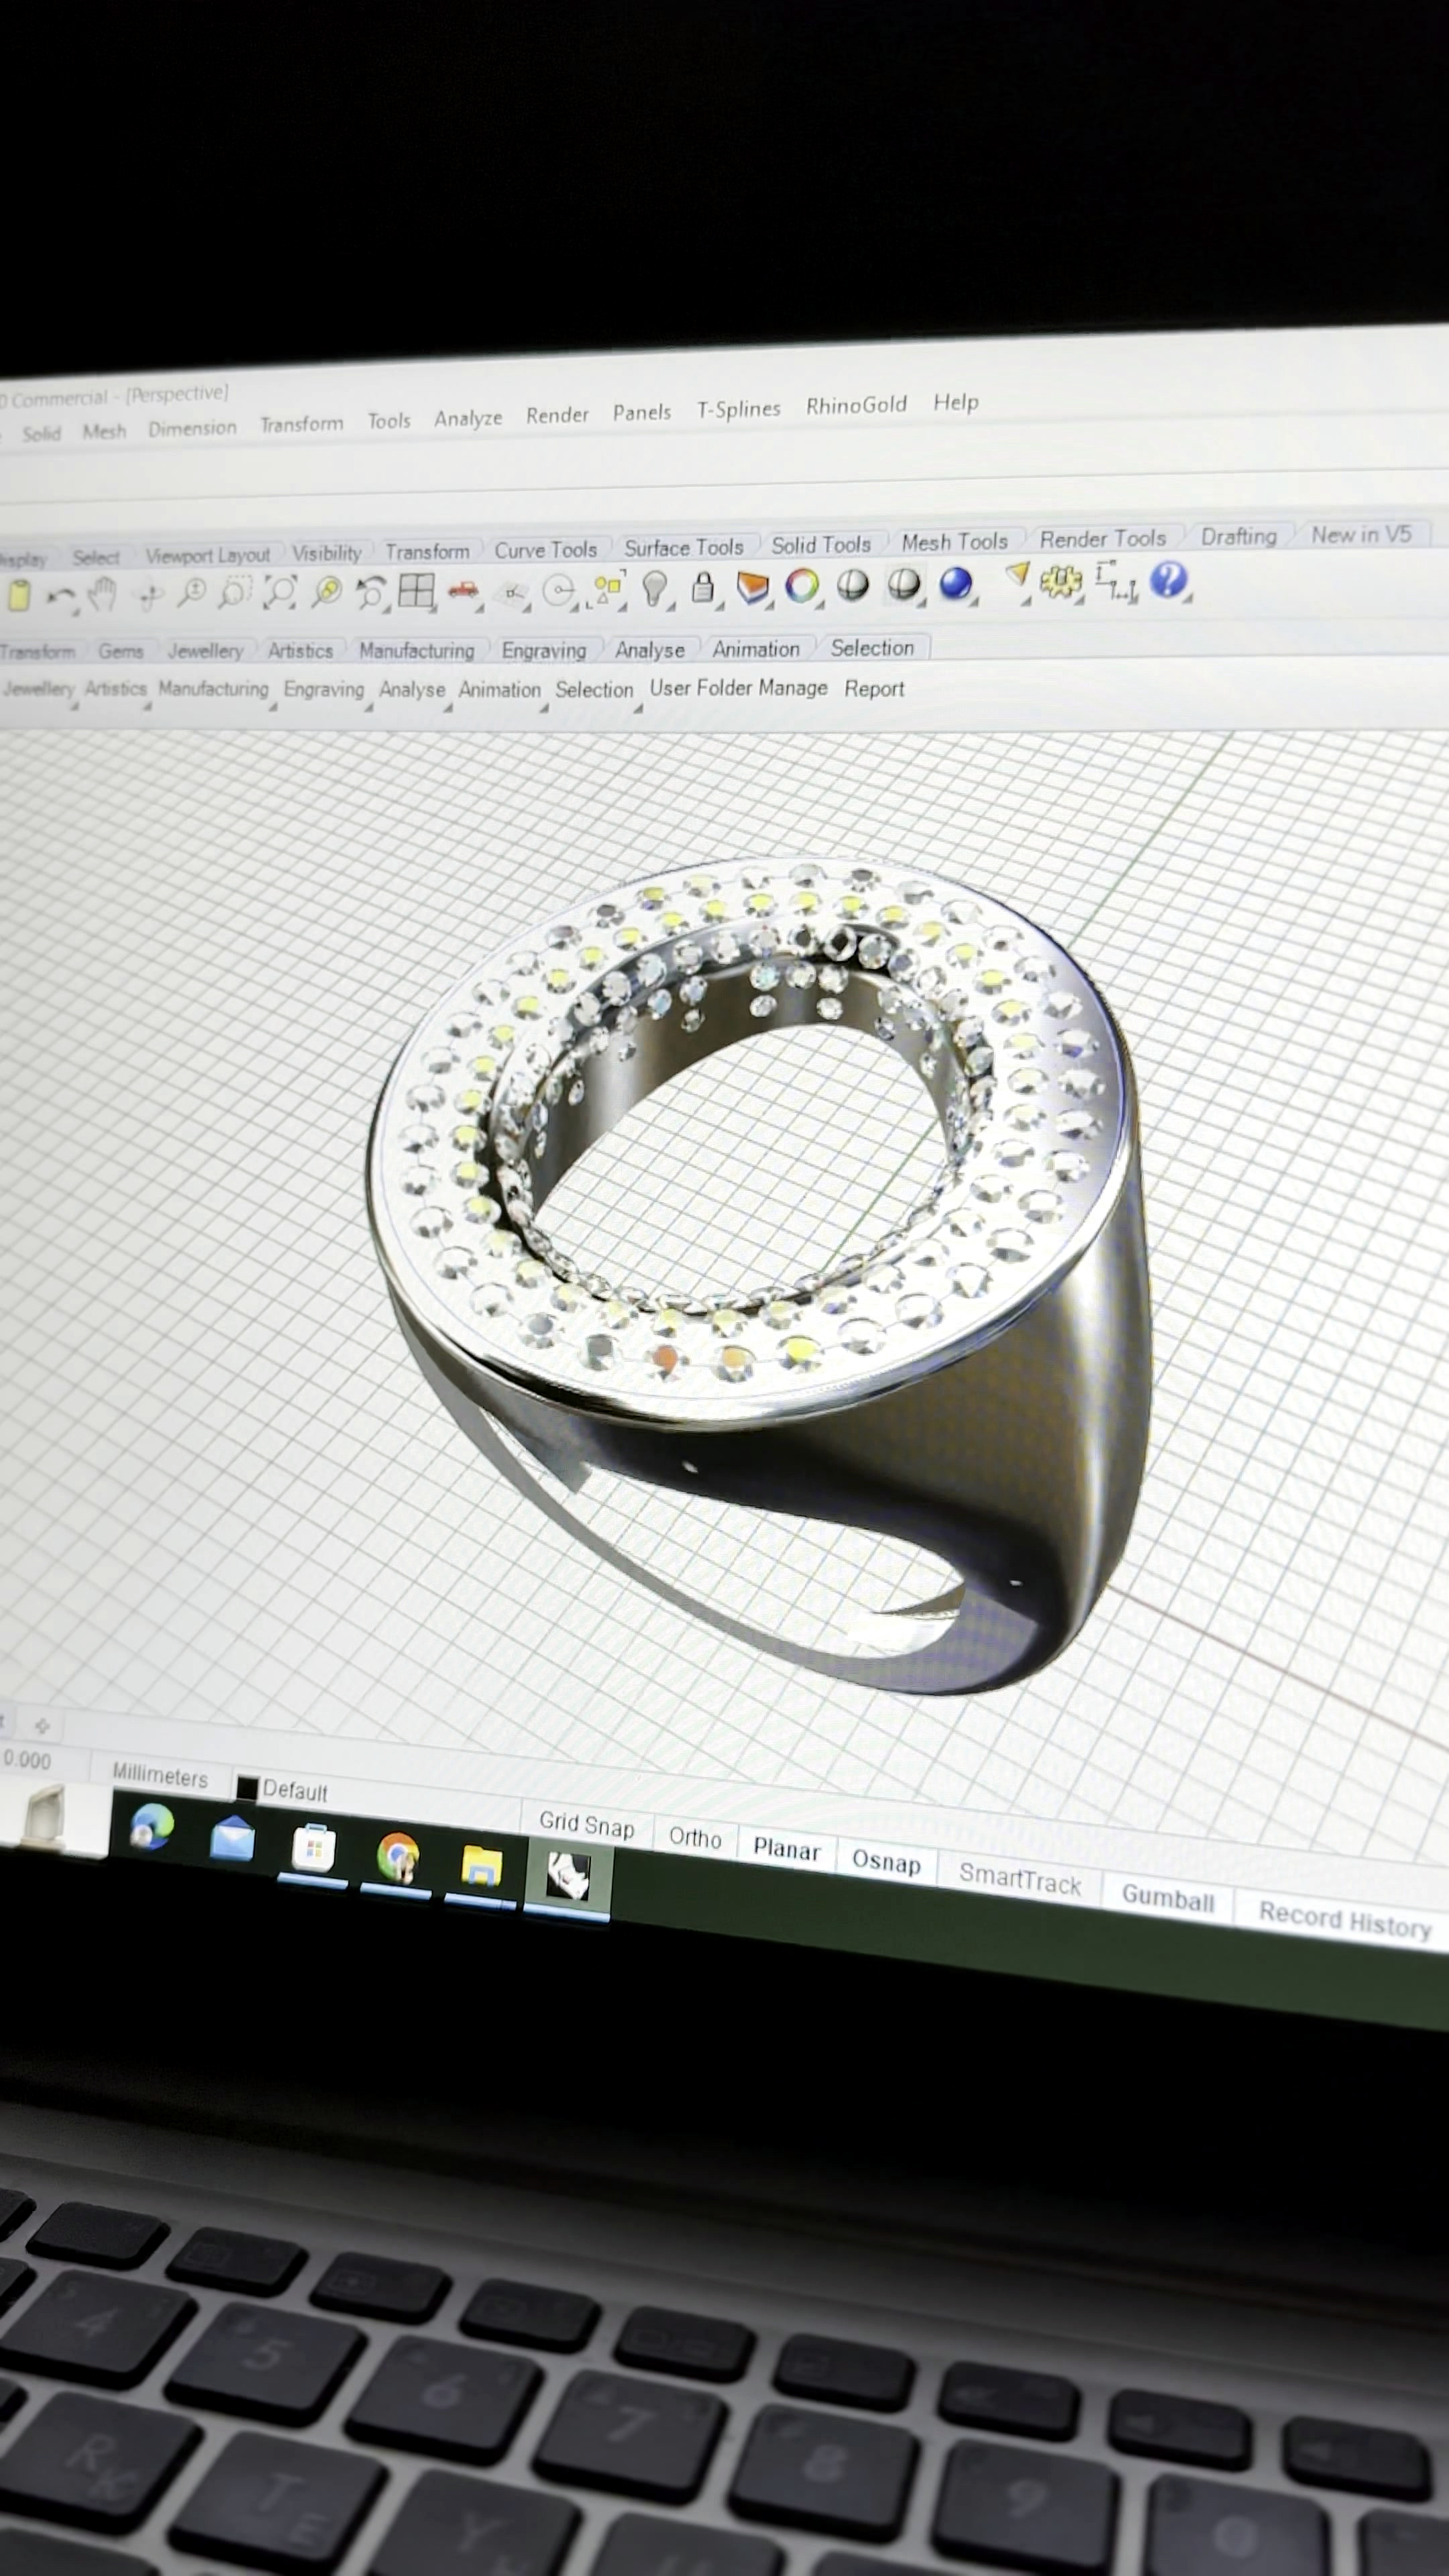Open the Millimeters units pane in status bar

159,1776
